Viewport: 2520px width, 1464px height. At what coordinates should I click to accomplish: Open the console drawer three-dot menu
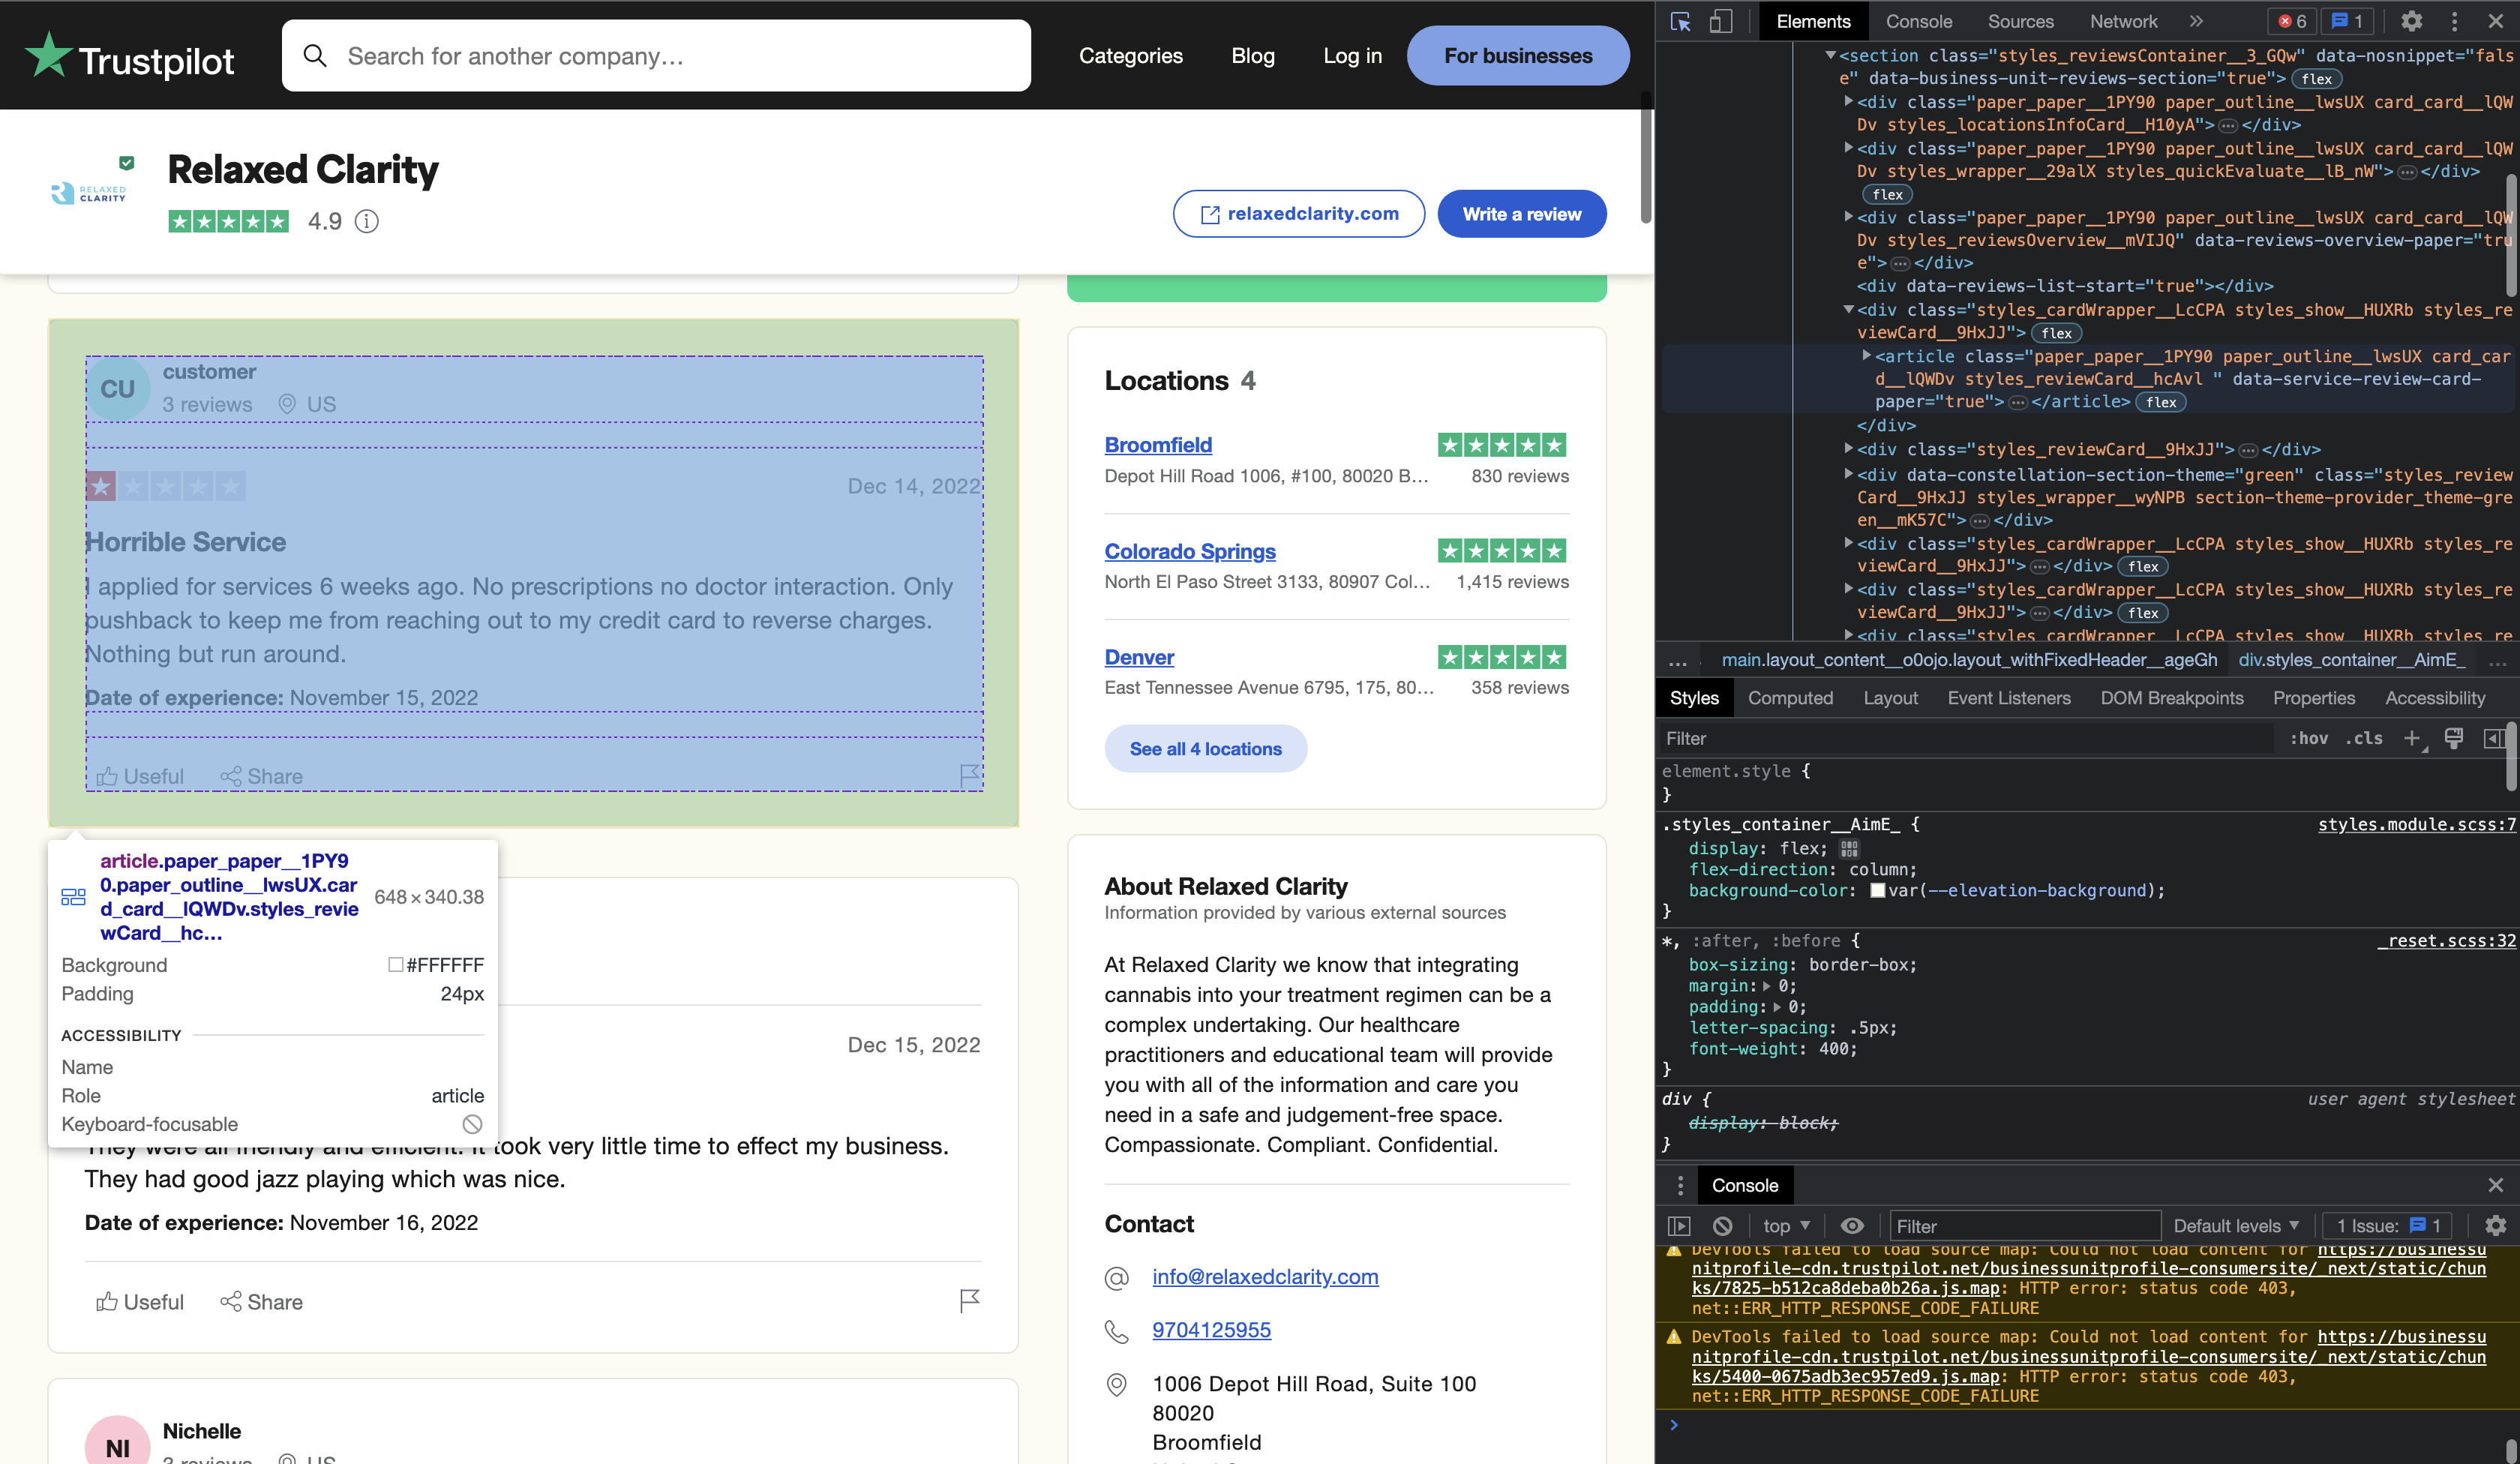pyautogui.click(x=1680, y=1185)
